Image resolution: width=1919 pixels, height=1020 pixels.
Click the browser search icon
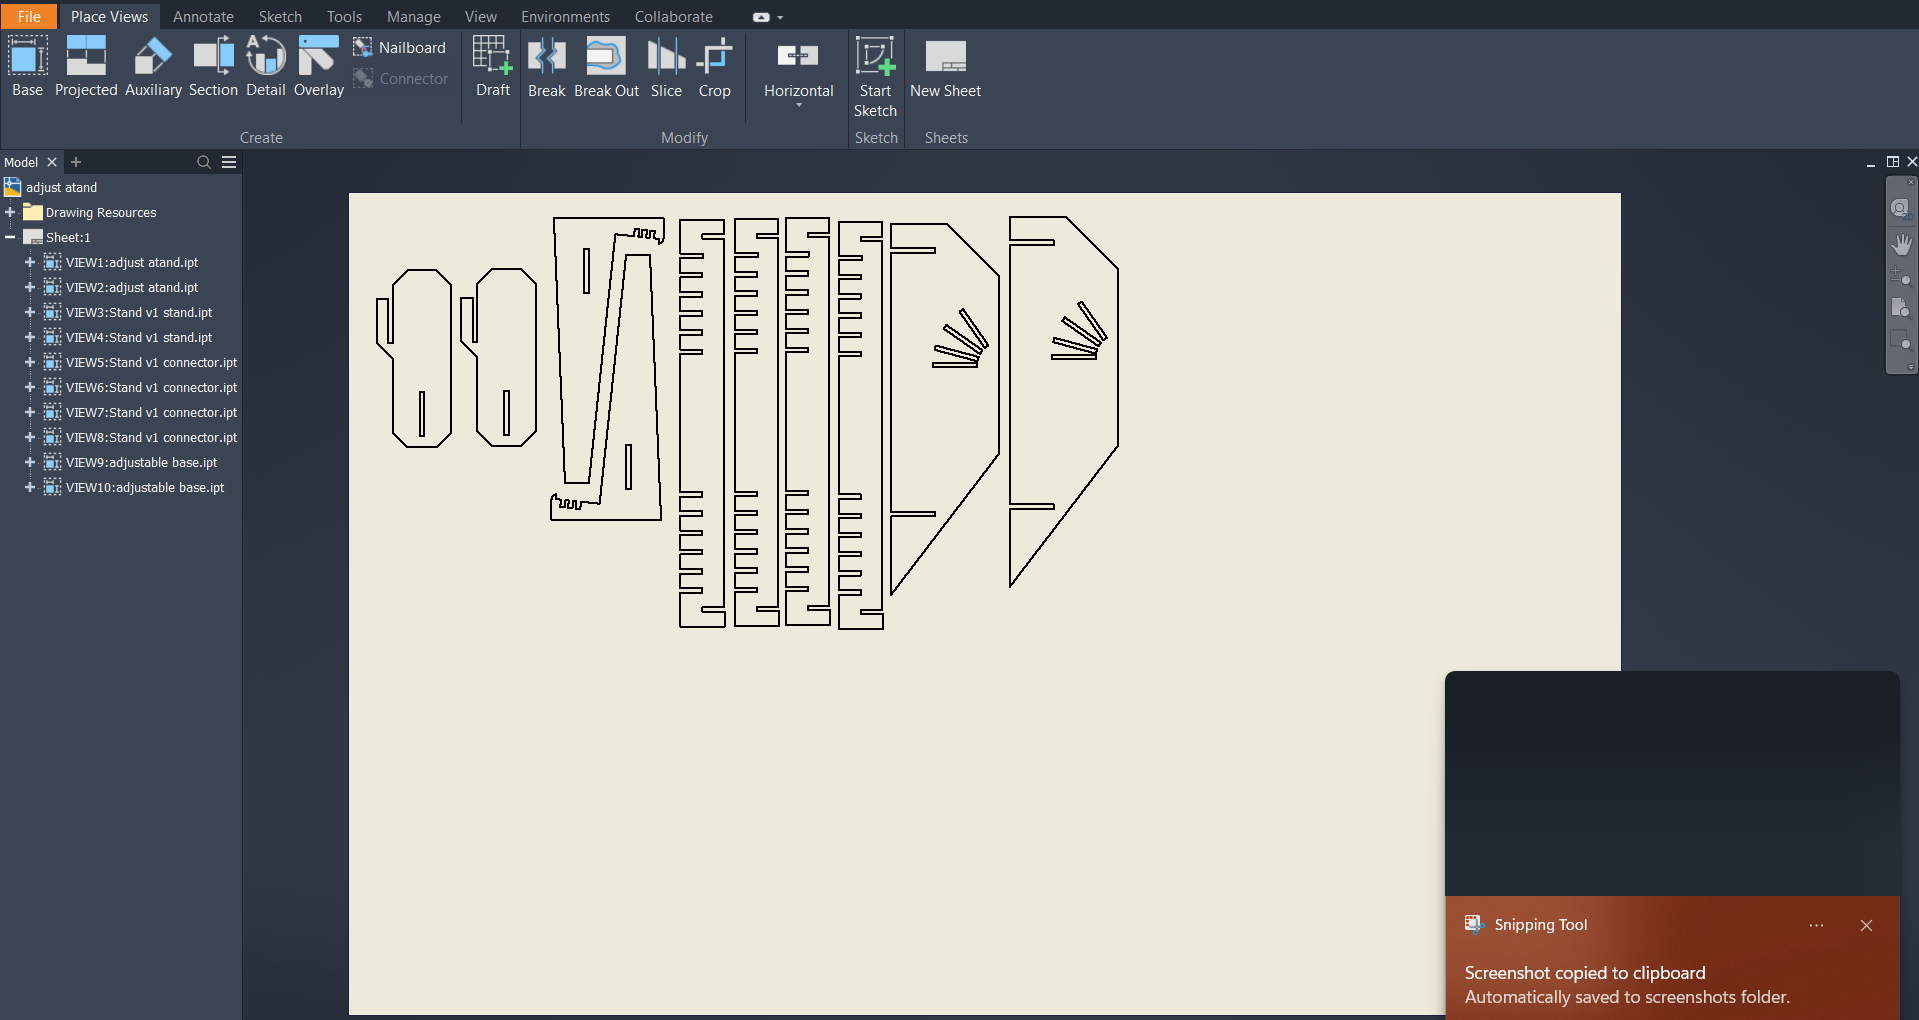point(204,162)
